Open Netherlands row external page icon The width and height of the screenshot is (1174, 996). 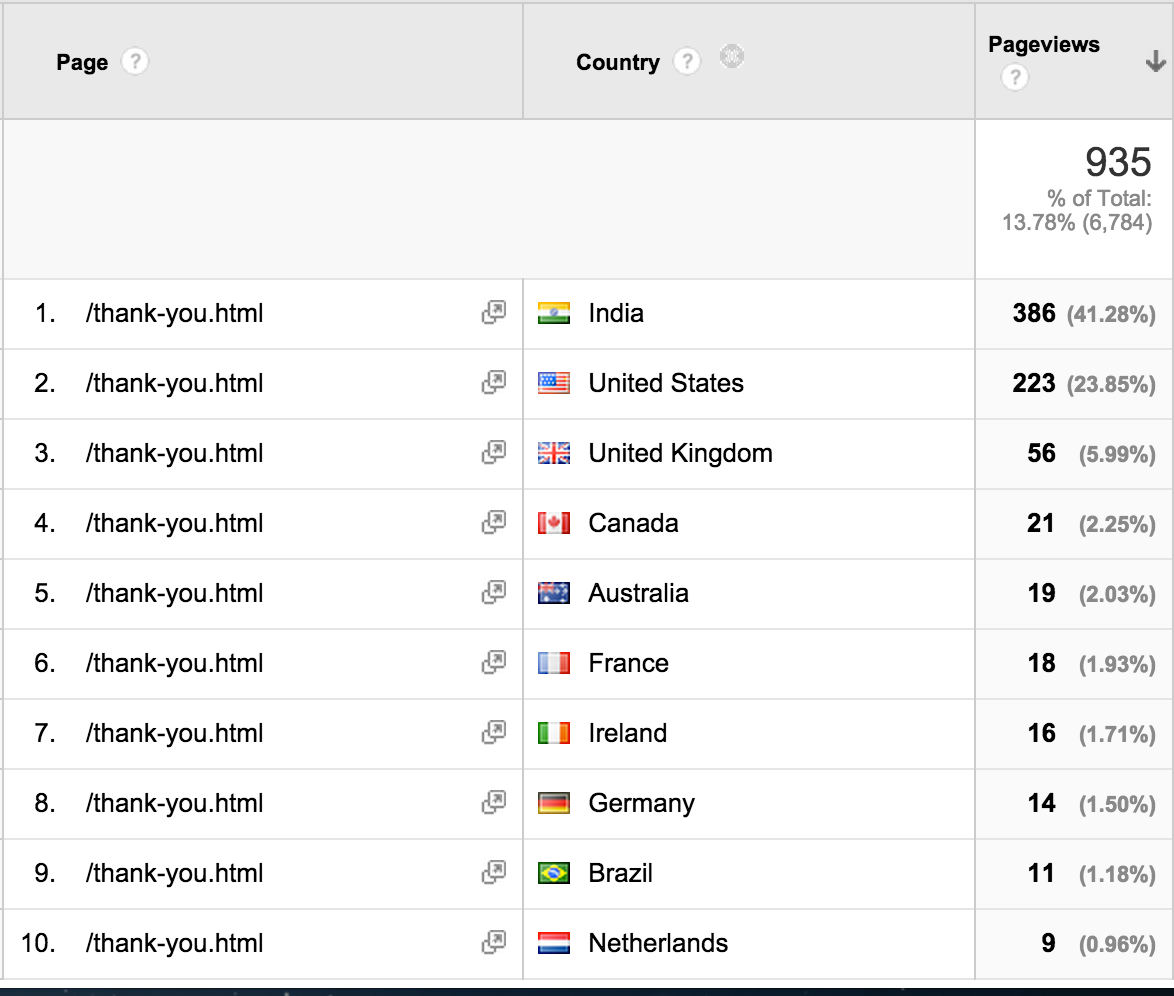coord(493,943)
